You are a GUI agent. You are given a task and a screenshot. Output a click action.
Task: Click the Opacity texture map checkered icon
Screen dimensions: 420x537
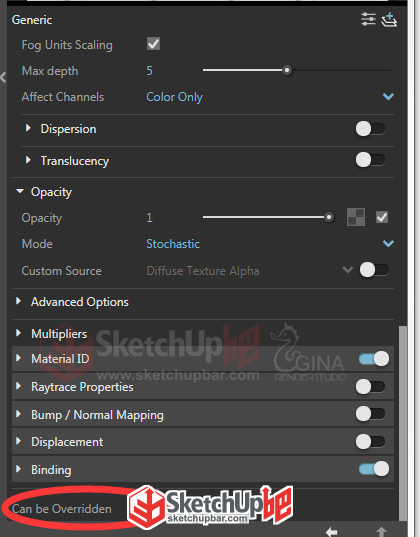(356, 217)
